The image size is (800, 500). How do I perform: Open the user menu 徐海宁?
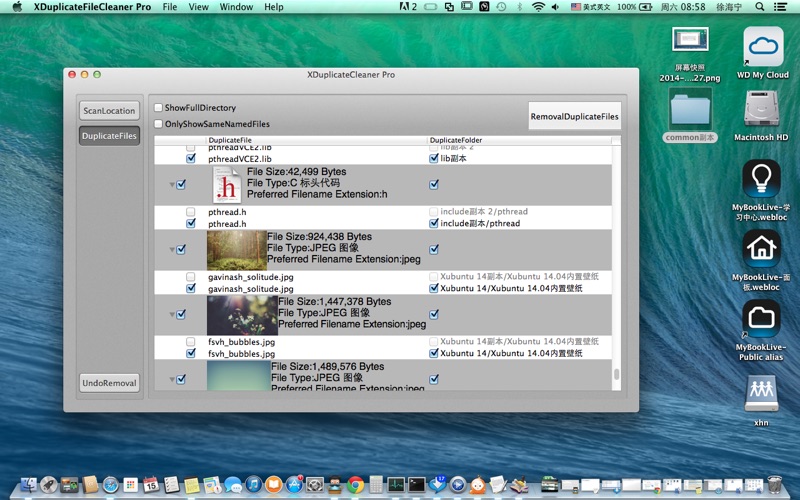click(x=729, y=7)
